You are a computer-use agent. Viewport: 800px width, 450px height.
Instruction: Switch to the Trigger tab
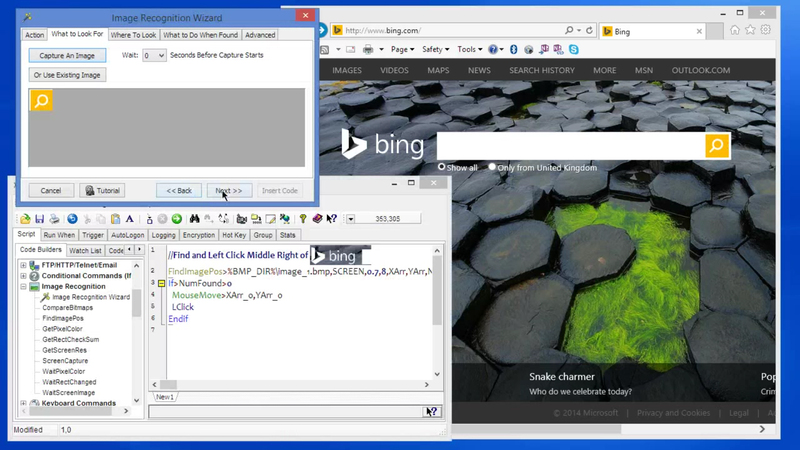pos(93,235)
